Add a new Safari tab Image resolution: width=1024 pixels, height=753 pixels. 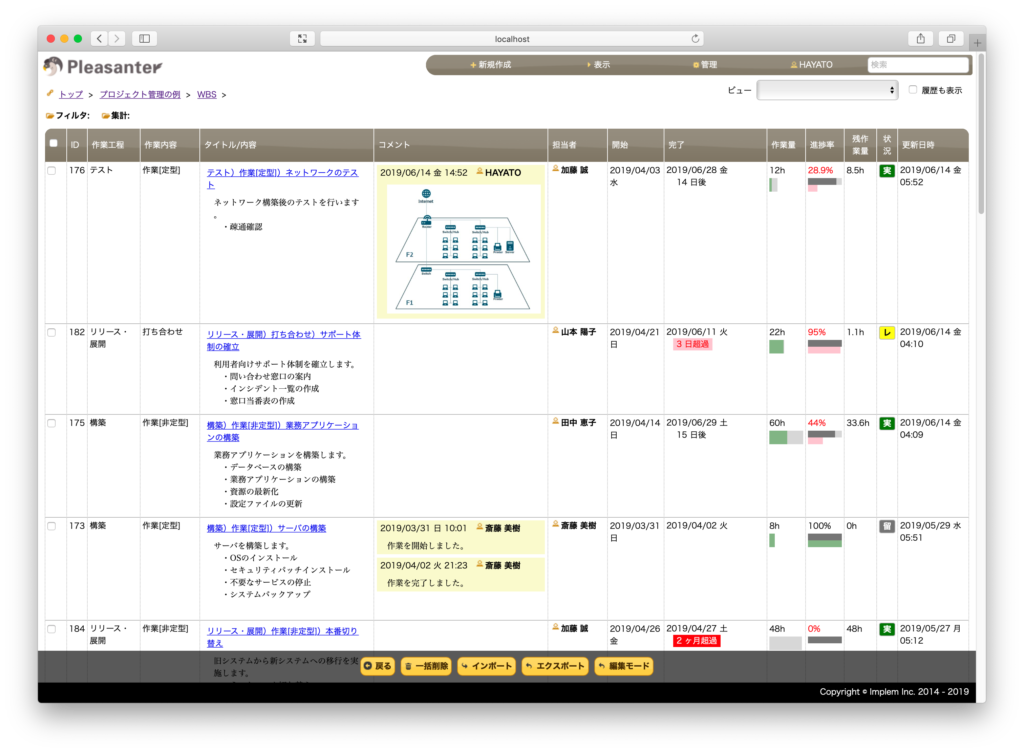coord(977,43)
